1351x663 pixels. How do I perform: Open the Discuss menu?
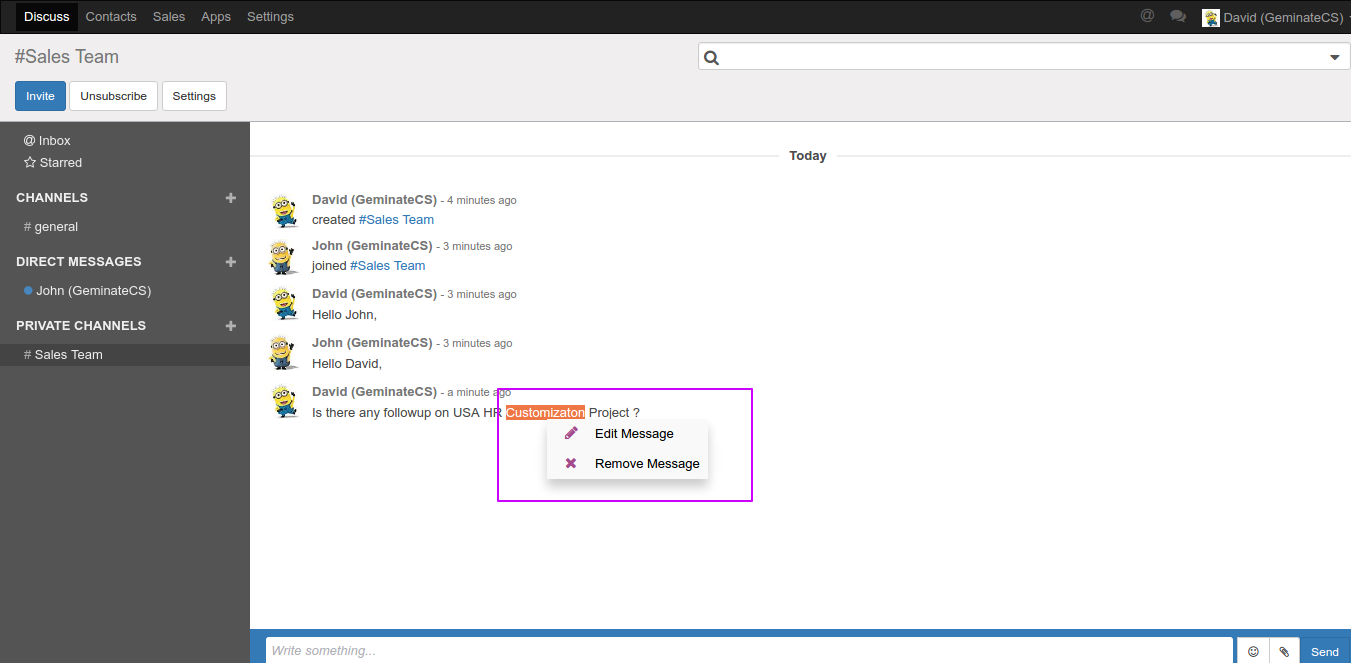tap(47, 17)
